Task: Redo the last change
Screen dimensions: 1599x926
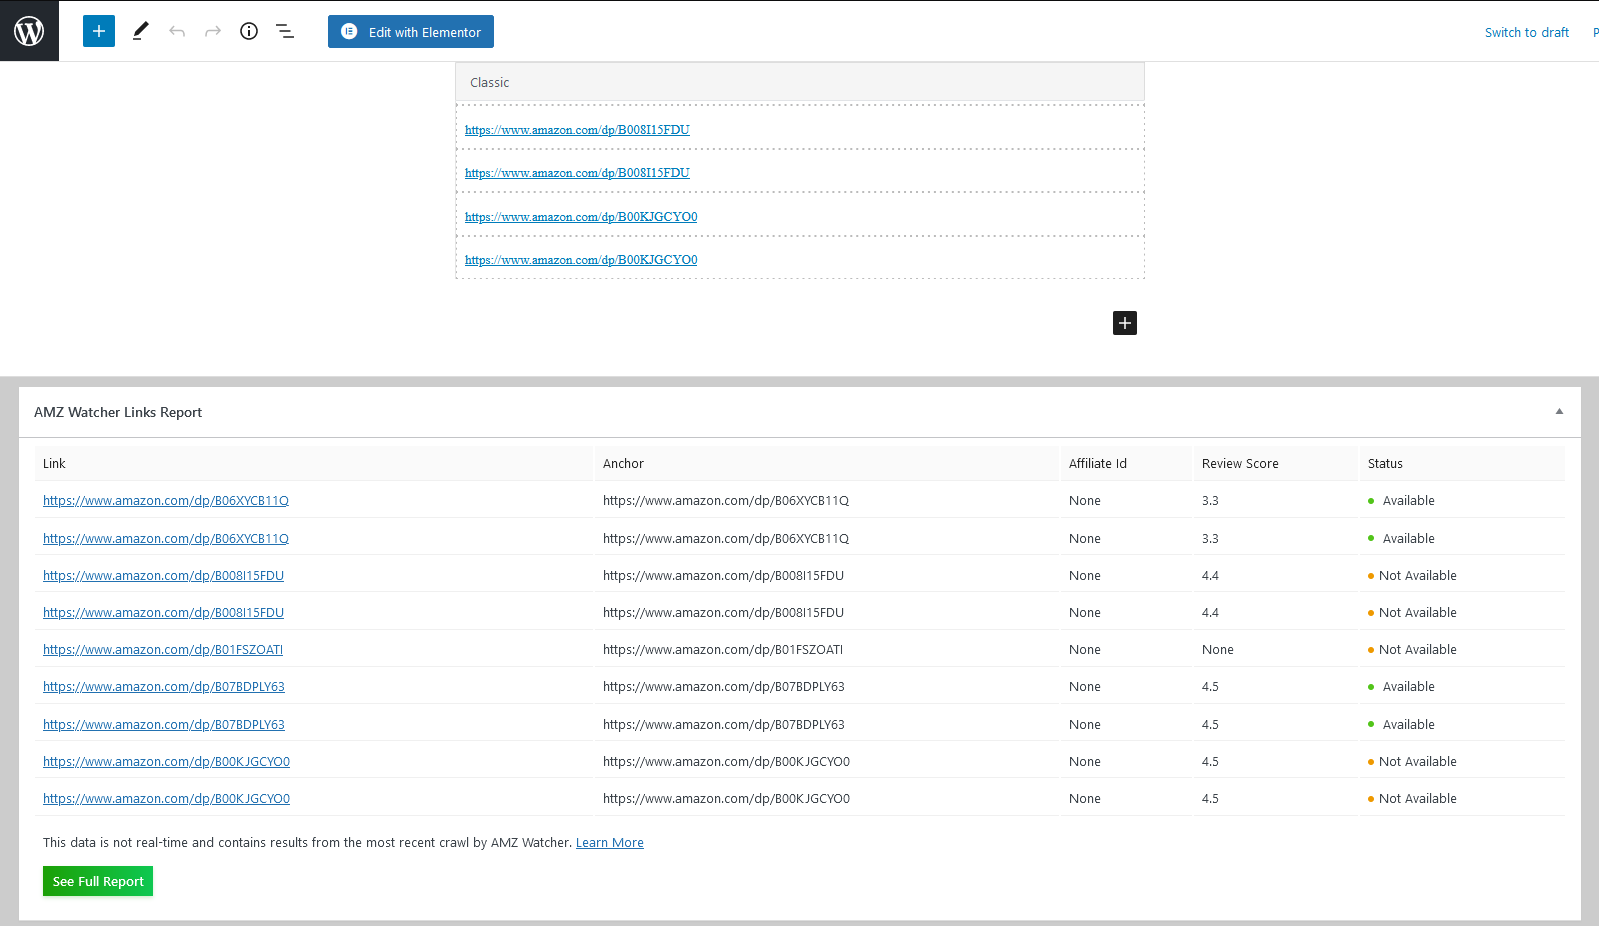Action: pyautogui.click(x=213, y=31)
